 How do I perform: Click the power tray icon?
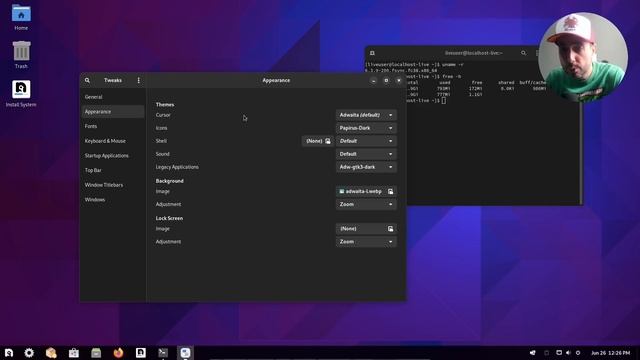(578, 353)
